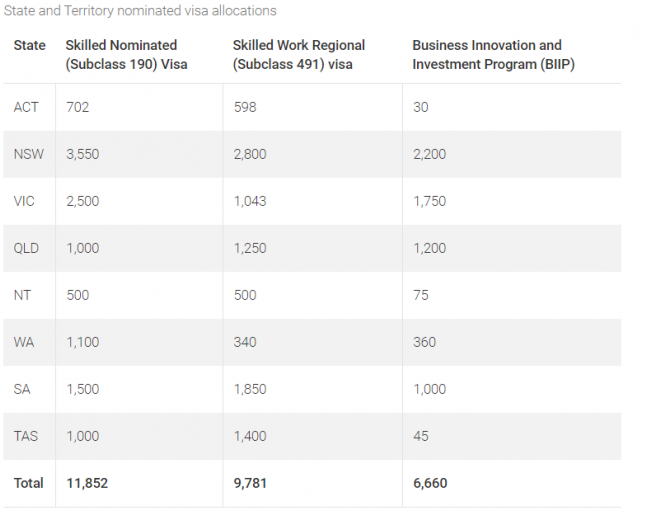Screen dimensions: 645x523
Task: Select the WA state cell
Action: pos(24,342)
